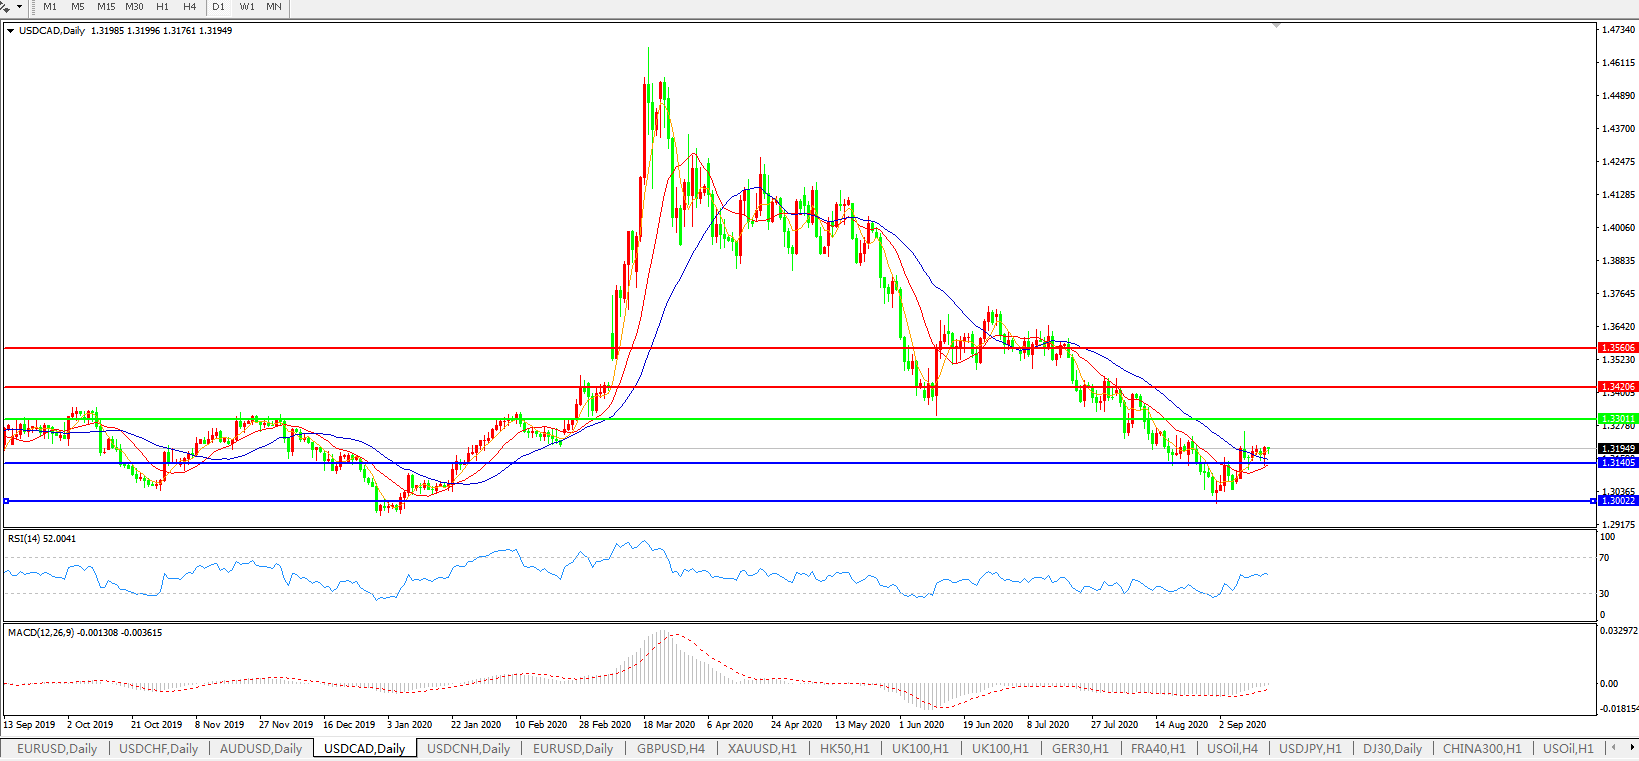Viewport: 1639px width, 761px height.
Task: Select the M15 timeframe button
Action: point(106,7)
